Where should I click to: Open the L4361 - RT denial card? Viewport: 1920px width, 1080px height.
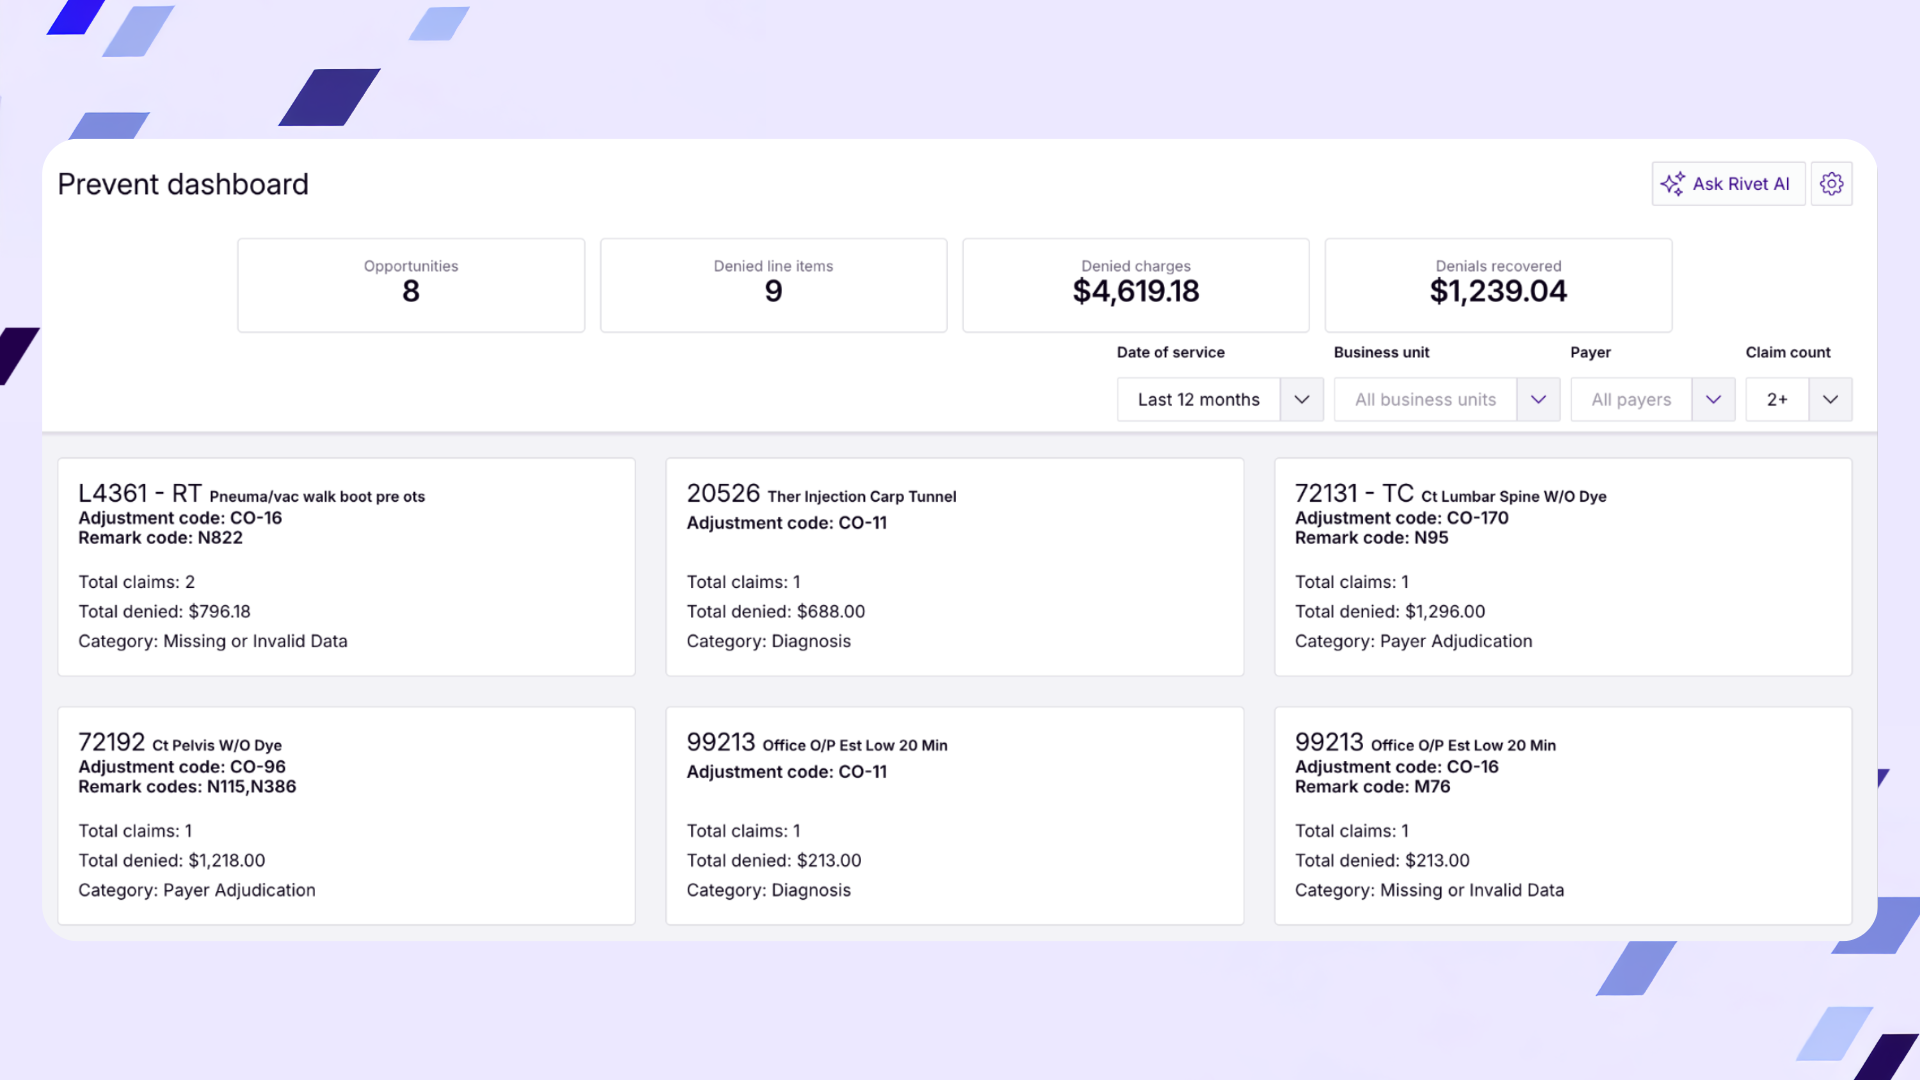click(x=346, y=567)
